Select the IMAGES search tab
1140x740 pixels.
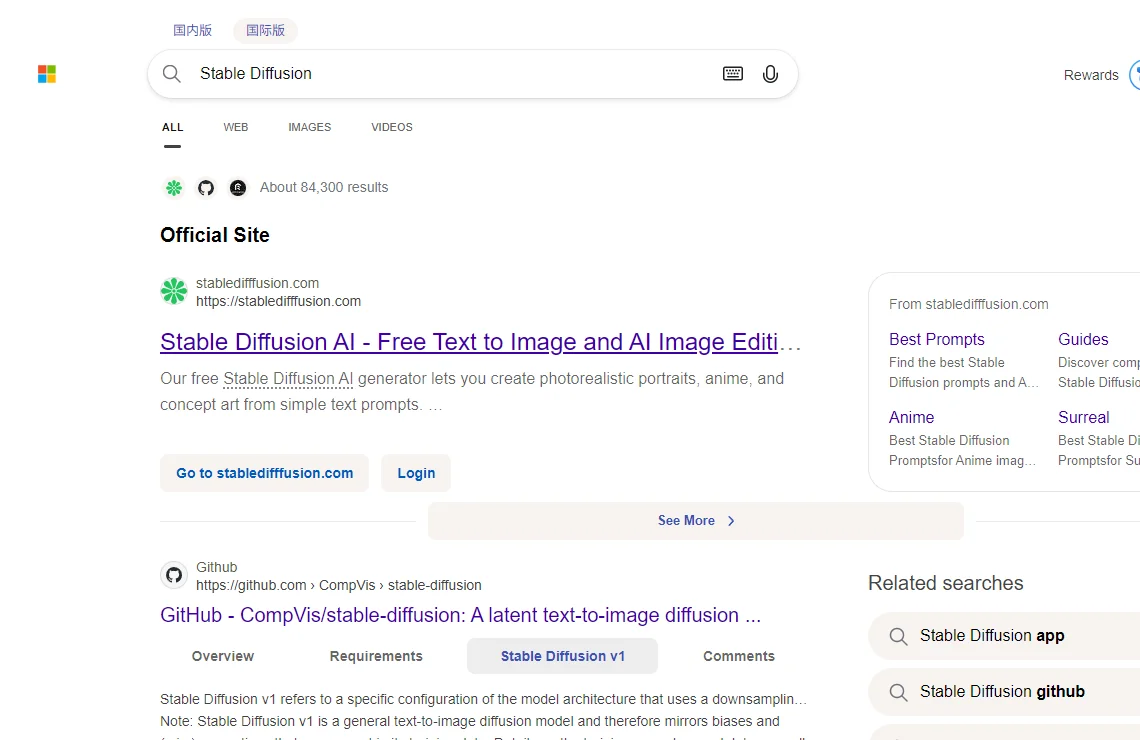coord(310,127)
